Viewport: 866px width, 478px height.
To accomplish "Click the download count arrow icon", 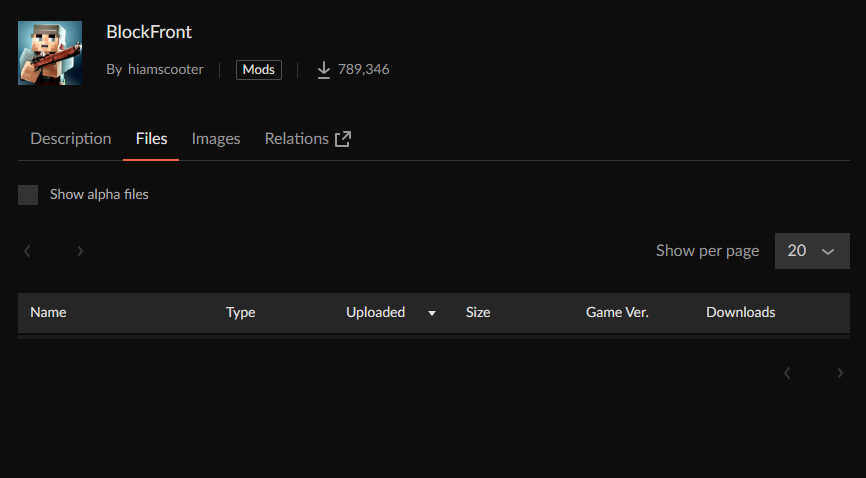I will 323,70.
